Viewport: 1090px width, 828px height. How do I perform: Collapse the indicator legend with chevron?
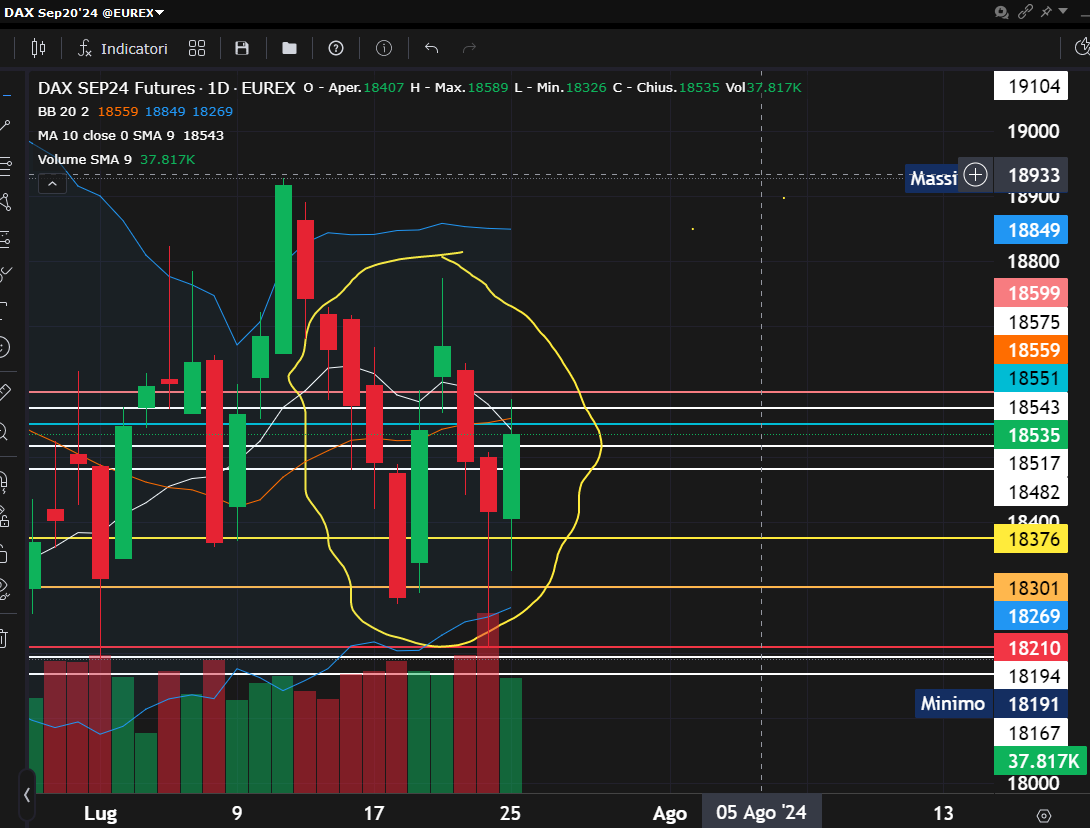click(x=51, y=183)
